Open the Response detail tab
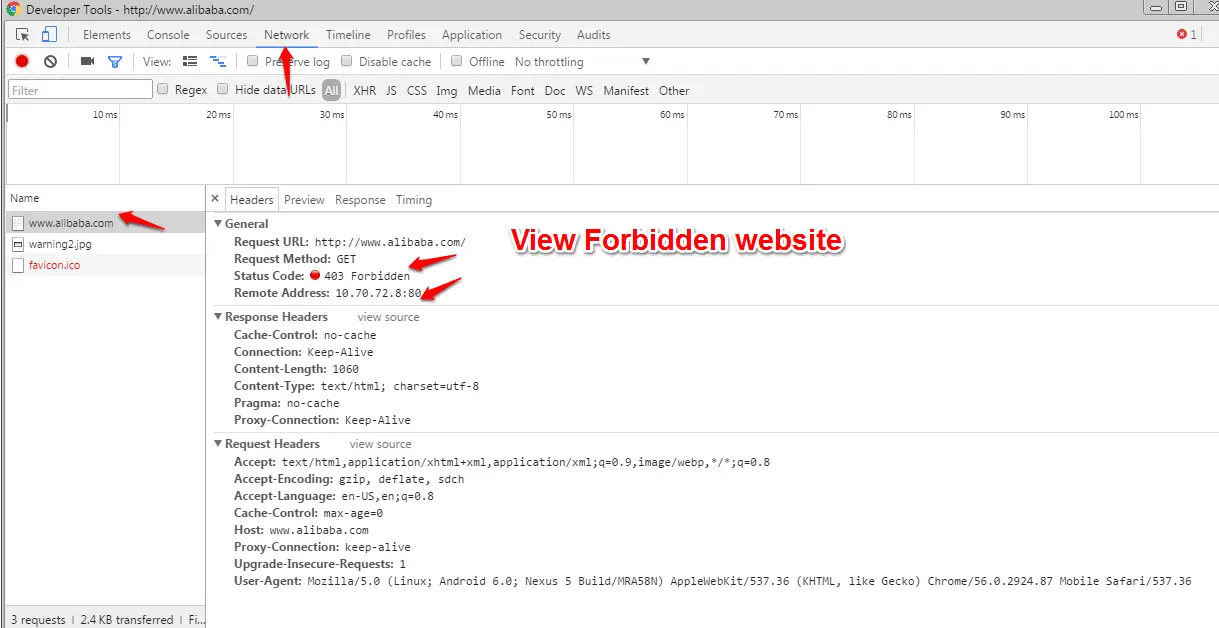1219x628 pixels. point(360,199)
